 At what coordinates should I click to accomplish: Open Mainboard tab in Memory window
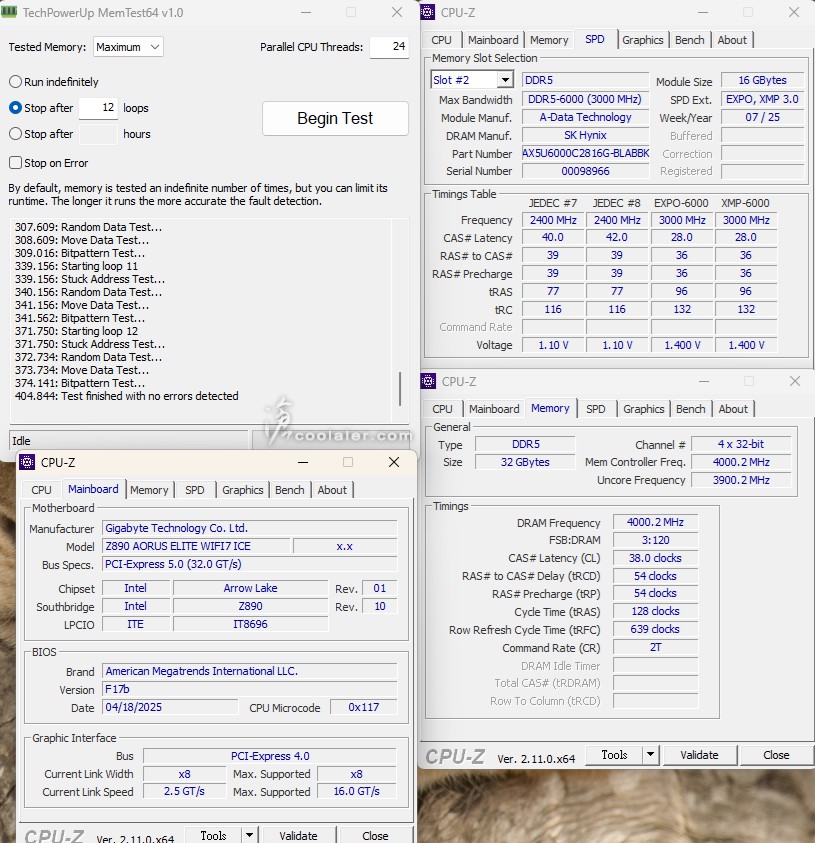point(494,409)
